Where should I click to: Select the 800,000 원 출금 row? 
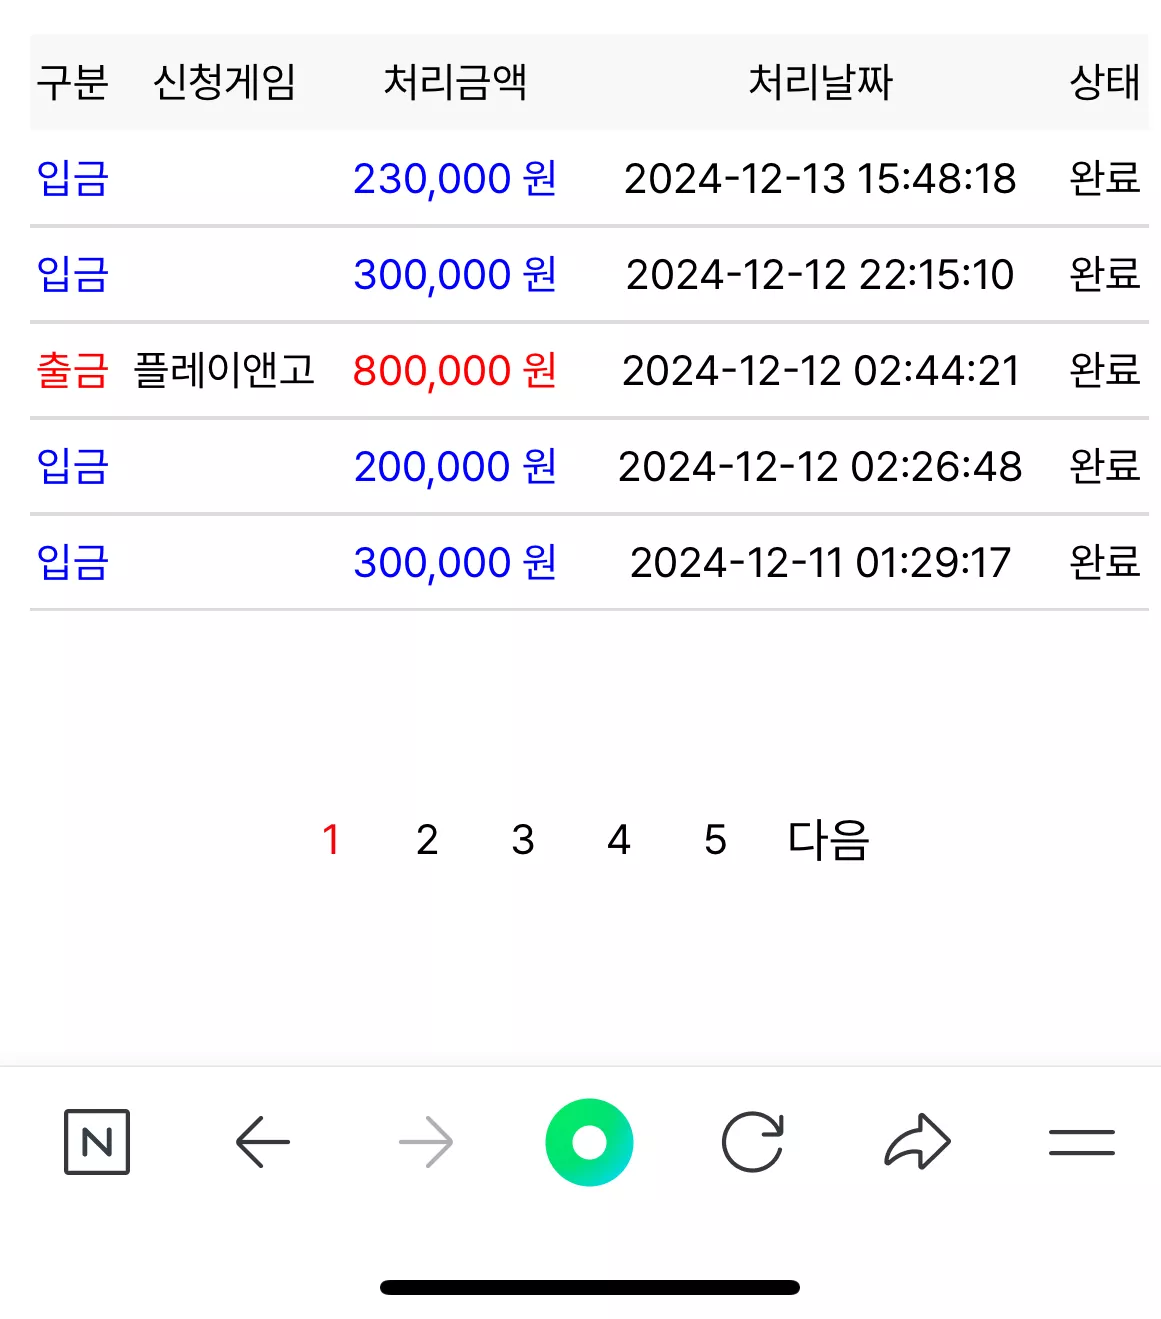coord(589,370)
